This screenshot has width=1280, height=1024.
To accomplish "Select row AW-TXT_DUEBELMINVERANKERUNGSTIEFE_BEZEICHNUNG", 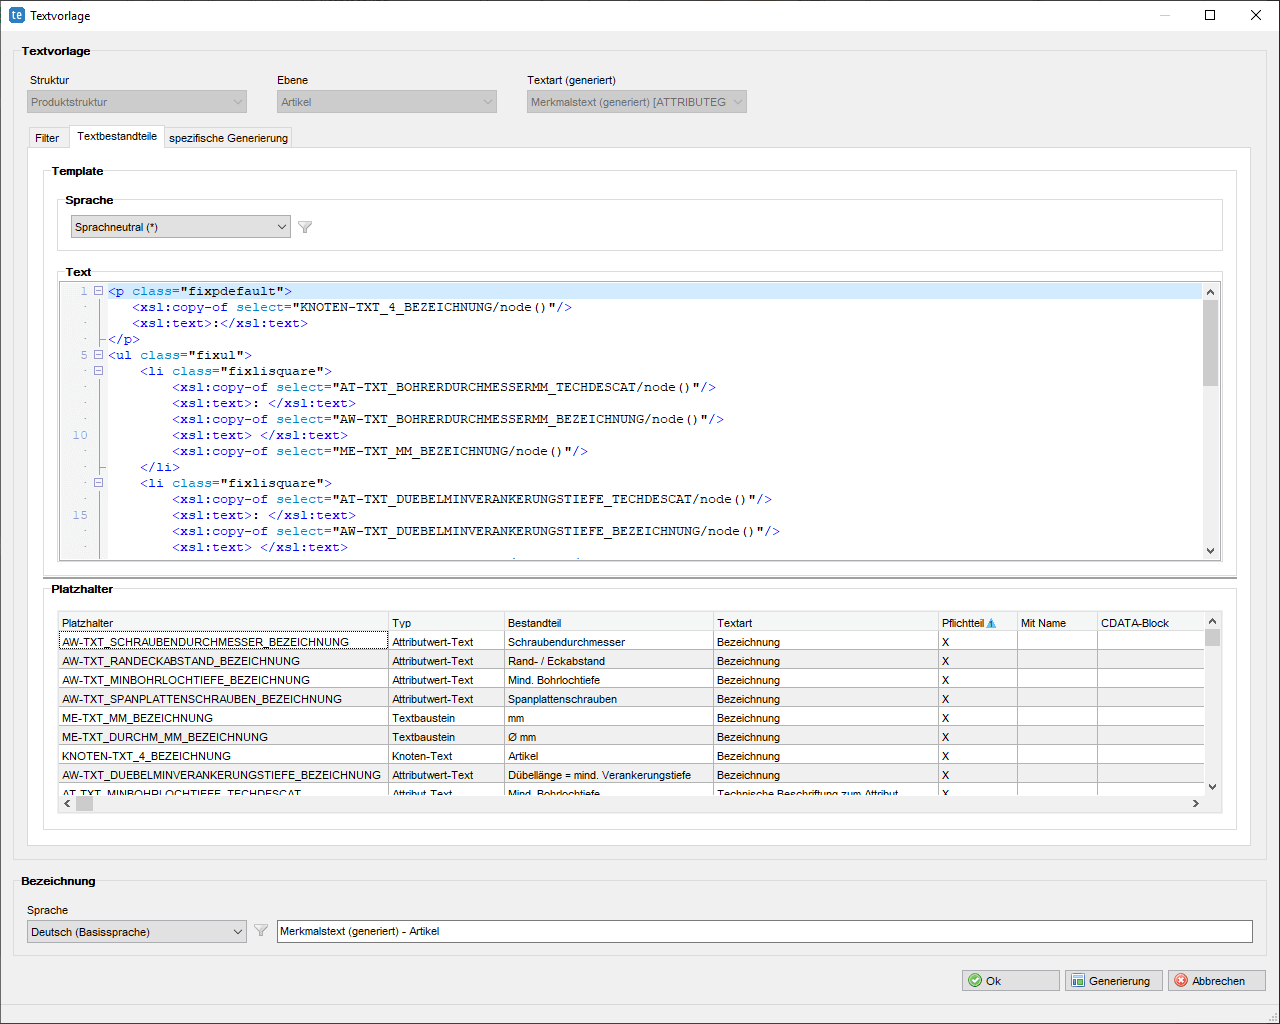I will pos(631,775).
